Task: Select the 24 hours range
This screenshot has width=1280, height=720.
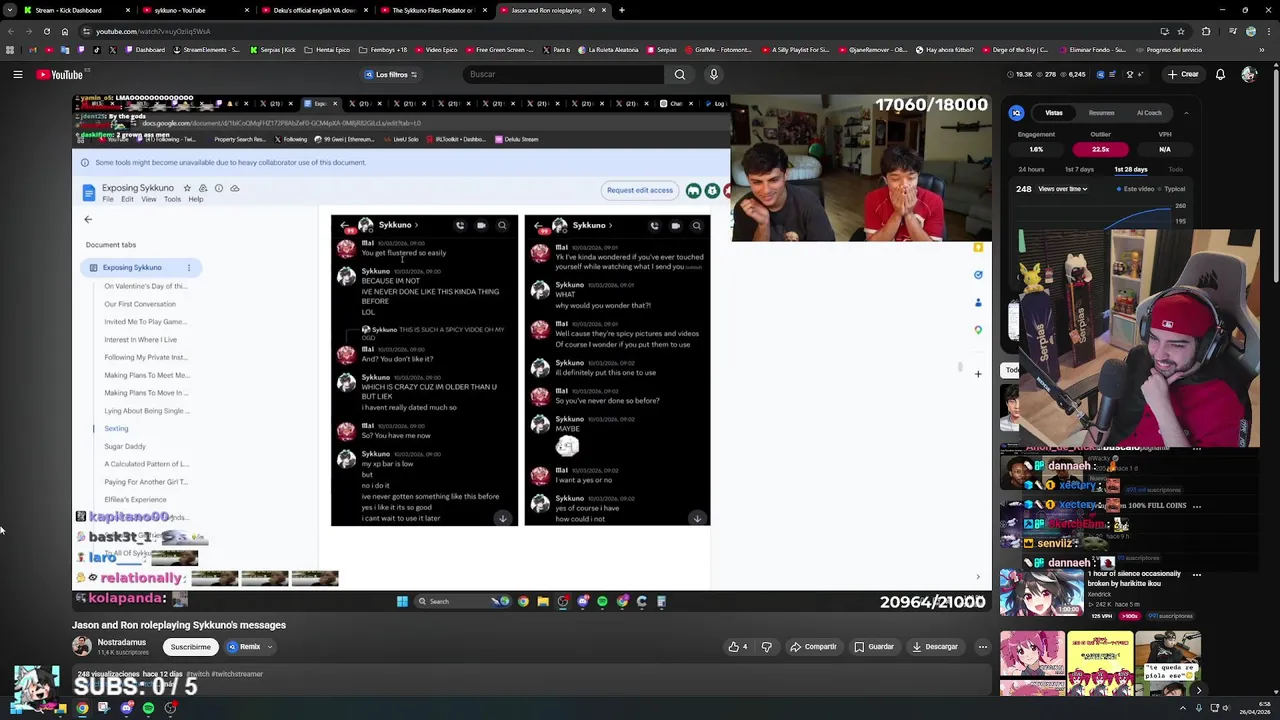Action: (x=1031, y=170)
